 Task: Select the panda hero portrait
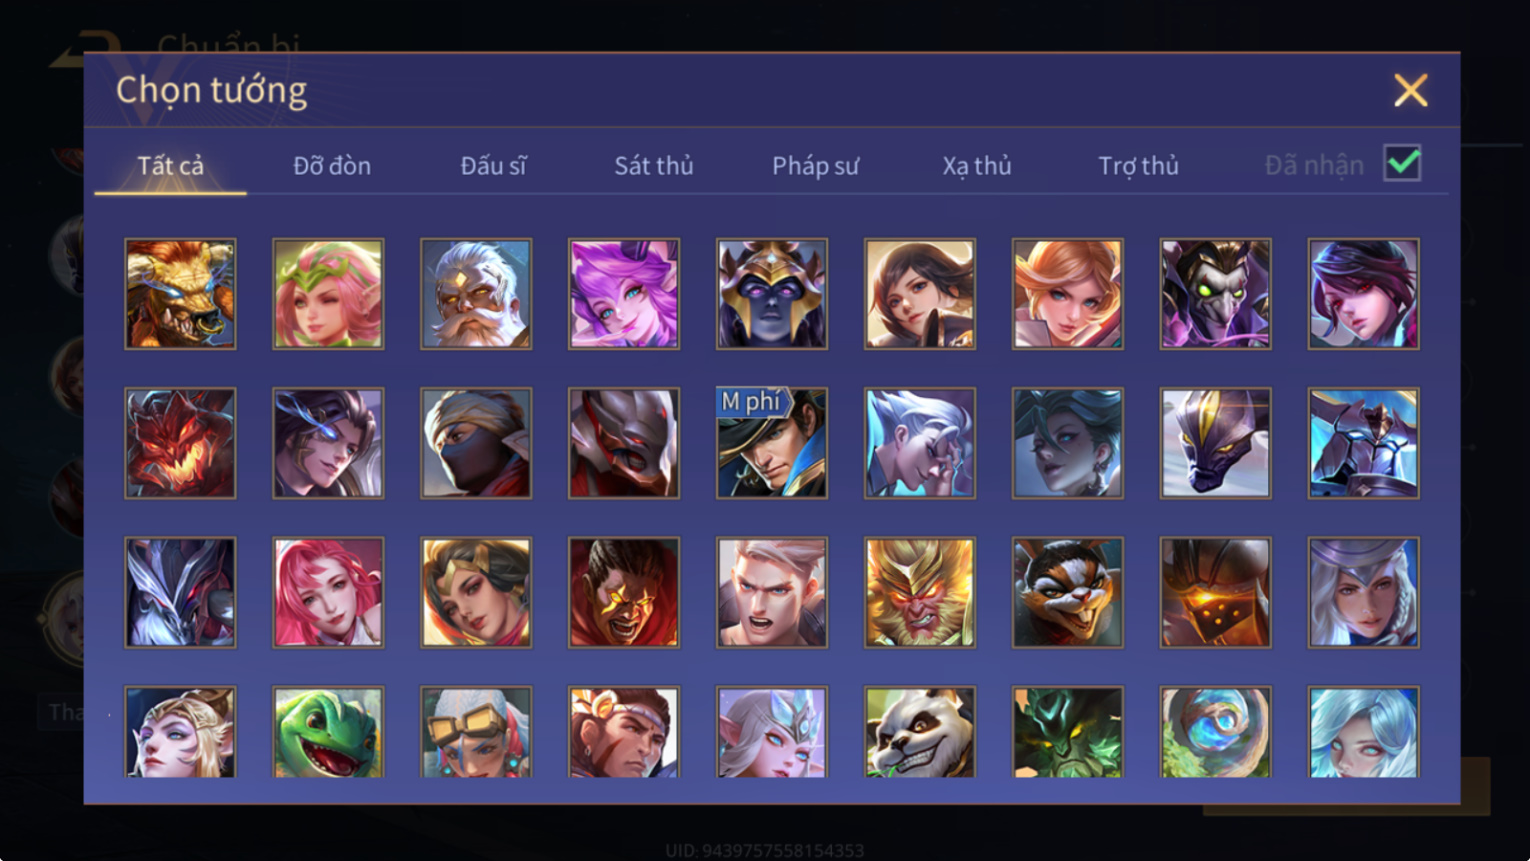919,732
